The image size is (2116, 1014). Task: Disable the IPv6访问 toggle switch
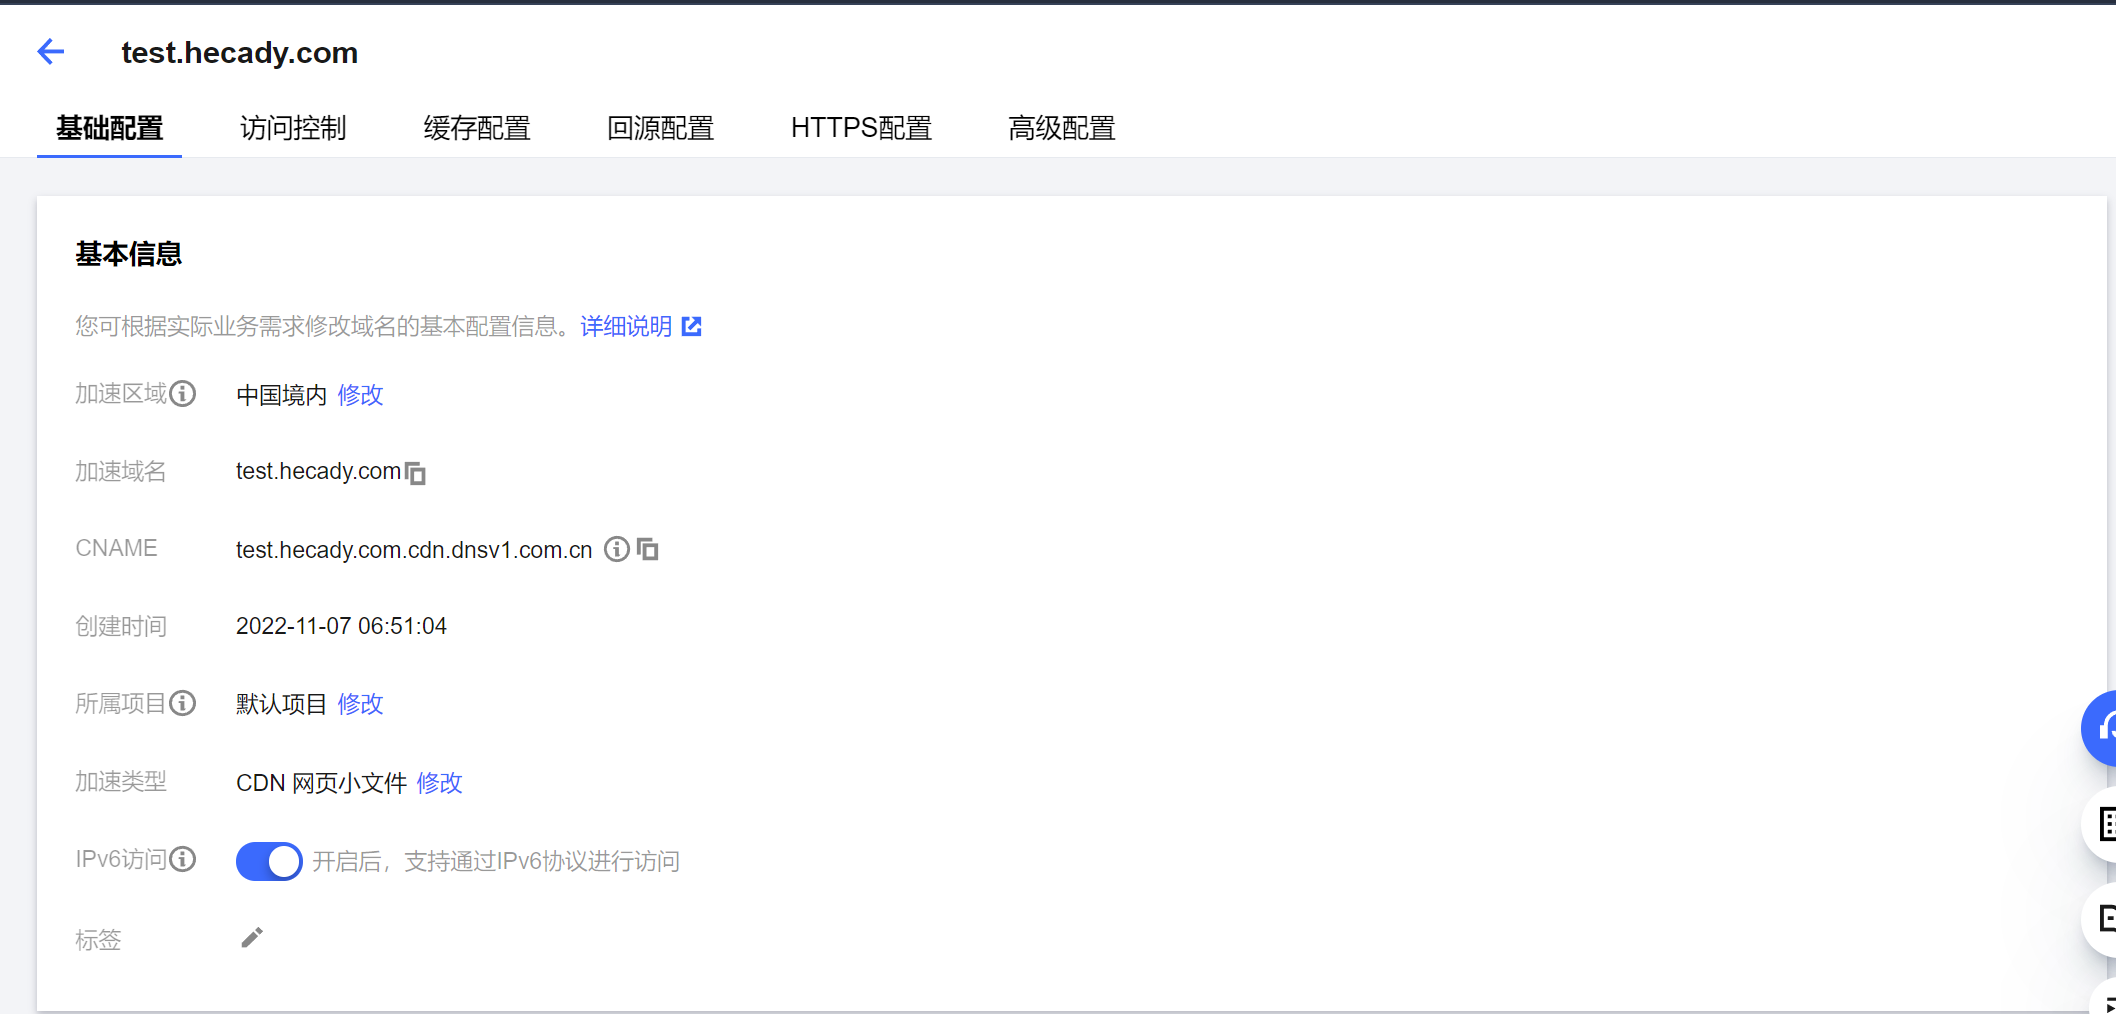coord(269,861)
